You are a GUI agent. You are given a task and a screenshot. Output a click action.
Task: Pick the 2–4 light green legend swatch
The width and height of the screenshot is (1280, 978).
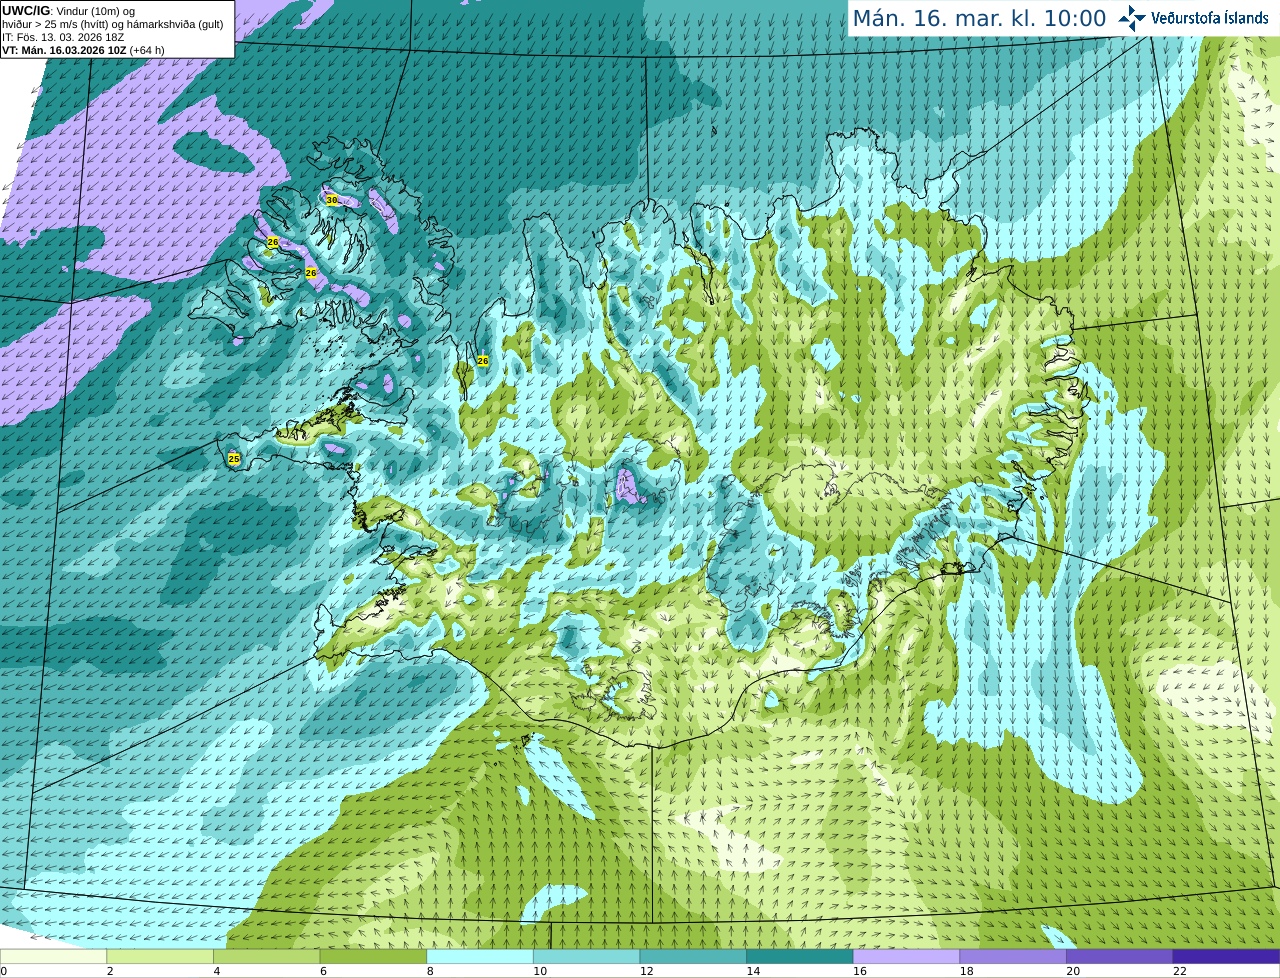point(160,957)
